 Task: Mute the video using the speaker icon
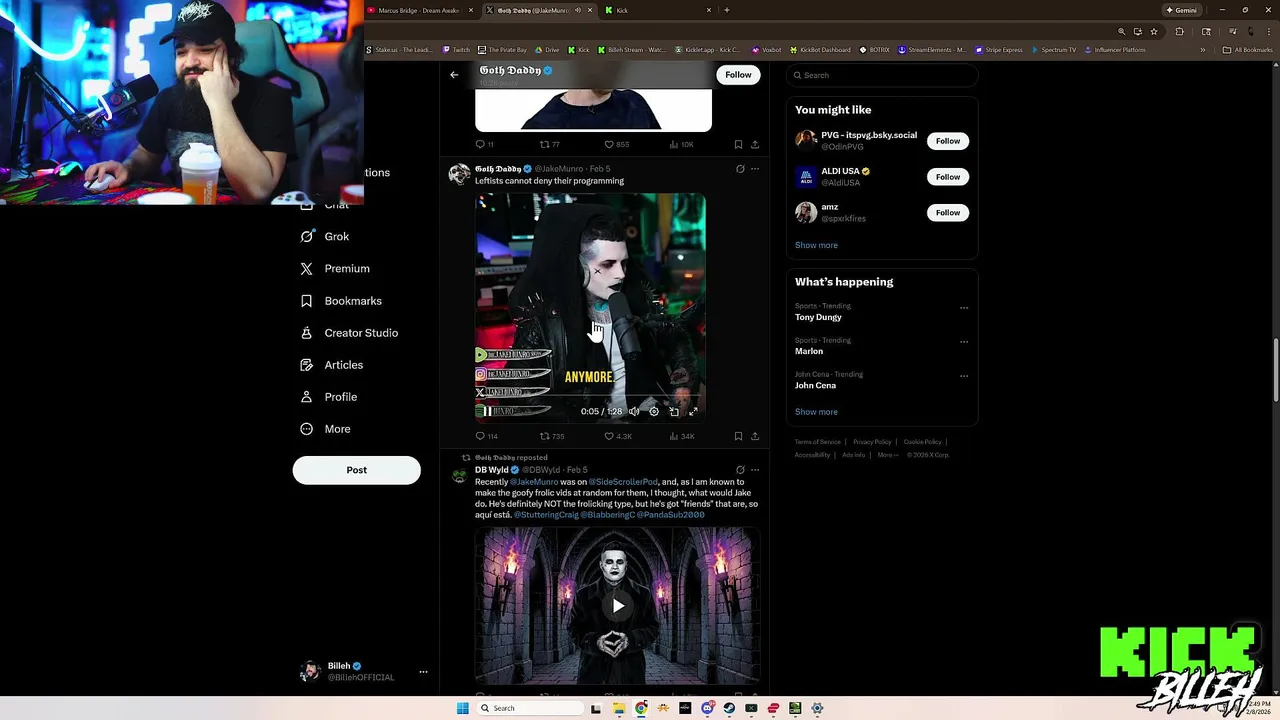click(634, 411)
